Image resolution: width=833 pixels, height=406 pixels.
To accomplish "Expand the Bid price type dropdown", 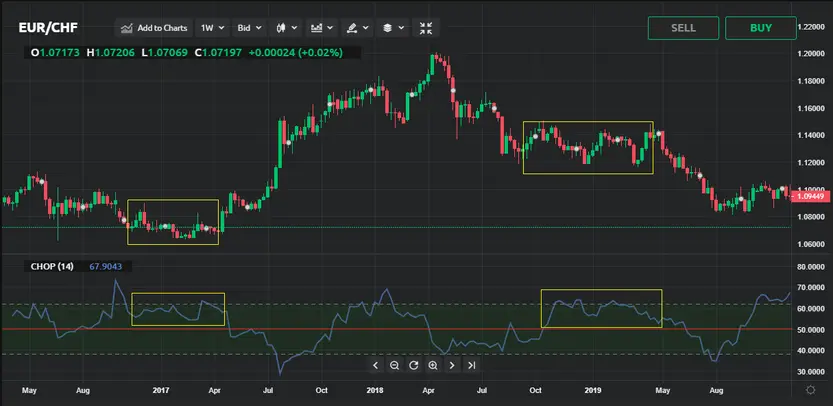I will [248, 28].
